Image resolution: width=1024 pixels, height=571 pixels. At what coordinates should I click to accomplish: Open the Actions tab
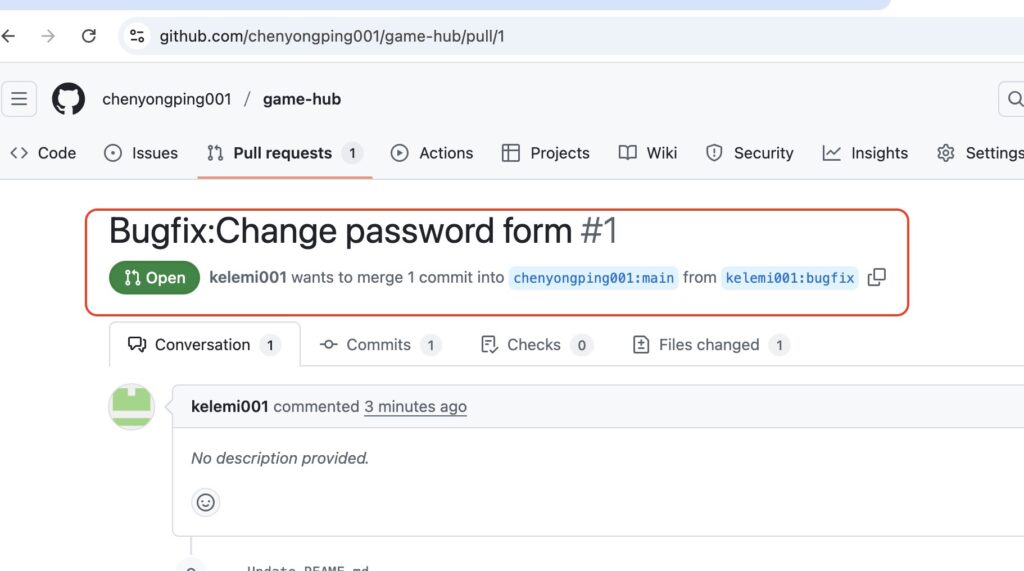tap(432, 153)
